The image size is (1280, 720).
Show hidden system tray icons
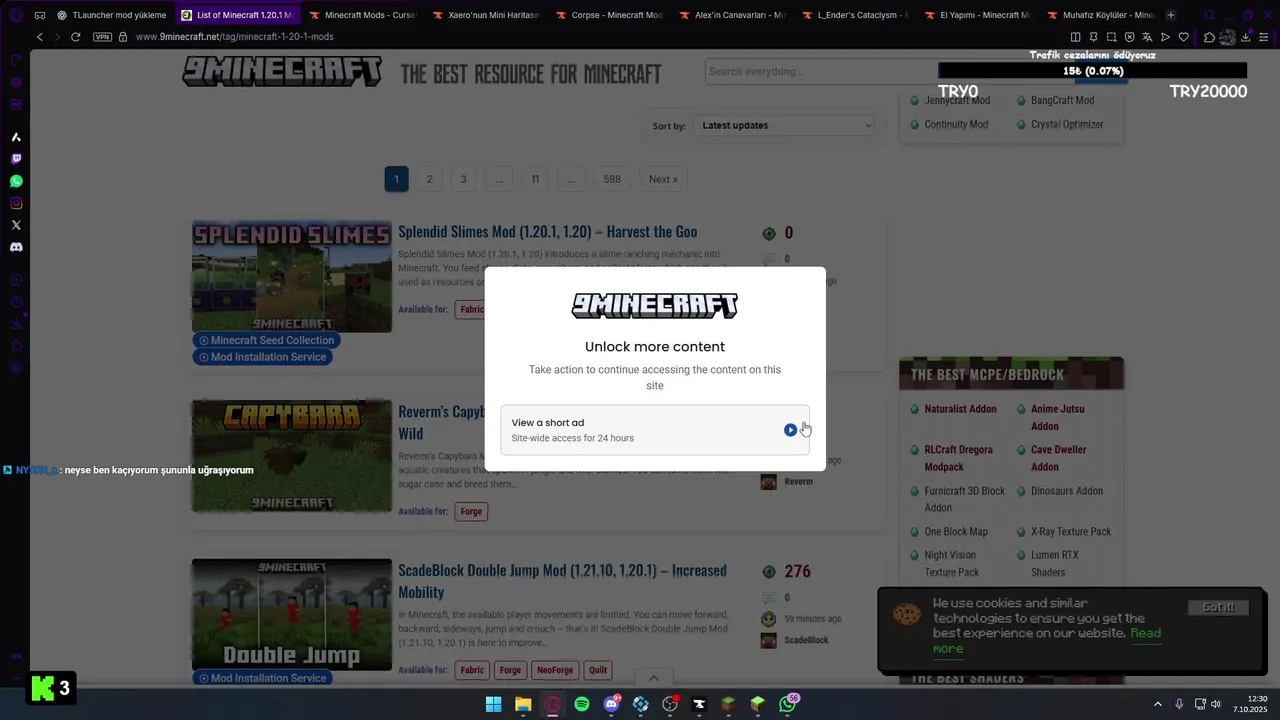[x=1158, y=704]
